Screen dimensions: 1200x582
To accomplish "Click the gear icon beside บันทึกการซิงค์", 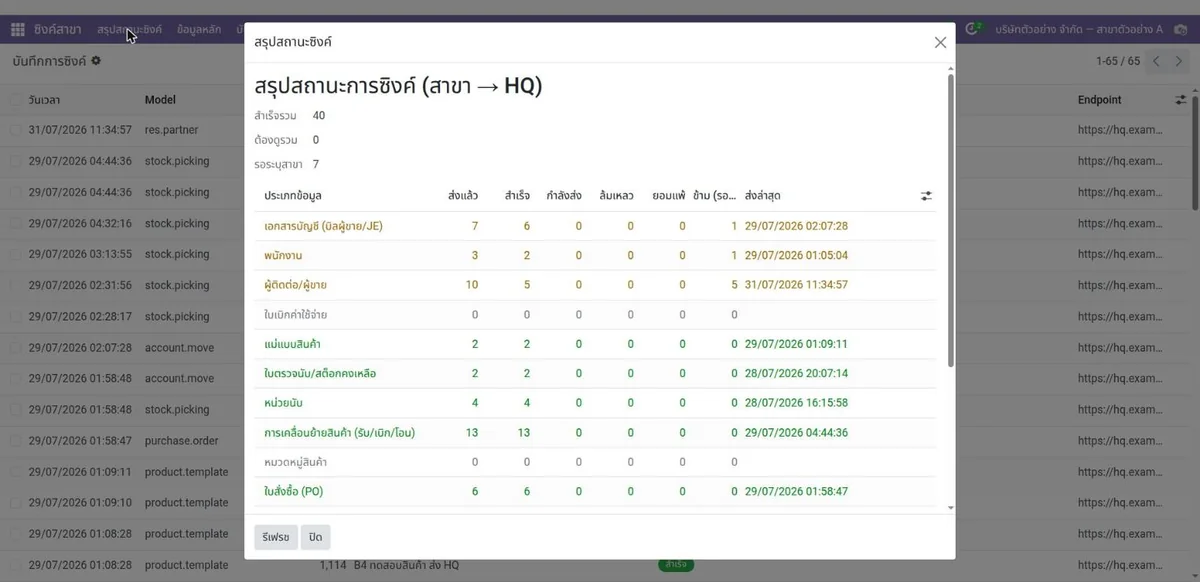I will [x=96, y=61].
